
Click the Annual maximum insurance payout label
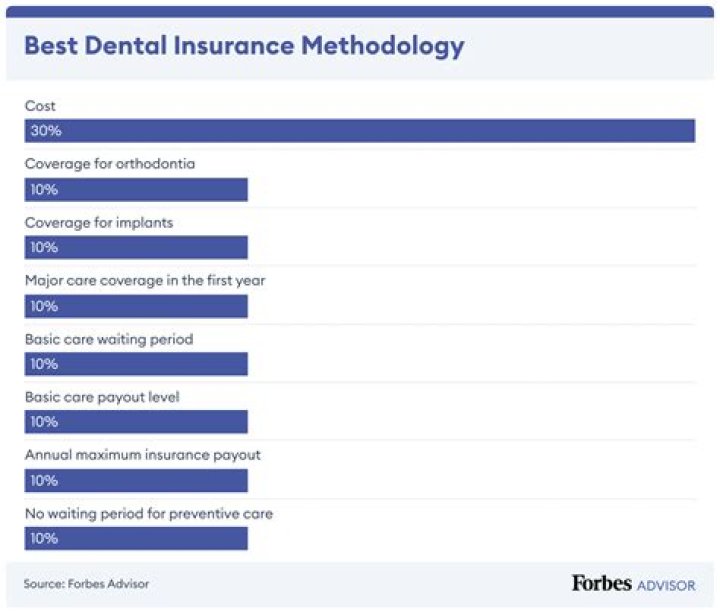pos(142,455)
